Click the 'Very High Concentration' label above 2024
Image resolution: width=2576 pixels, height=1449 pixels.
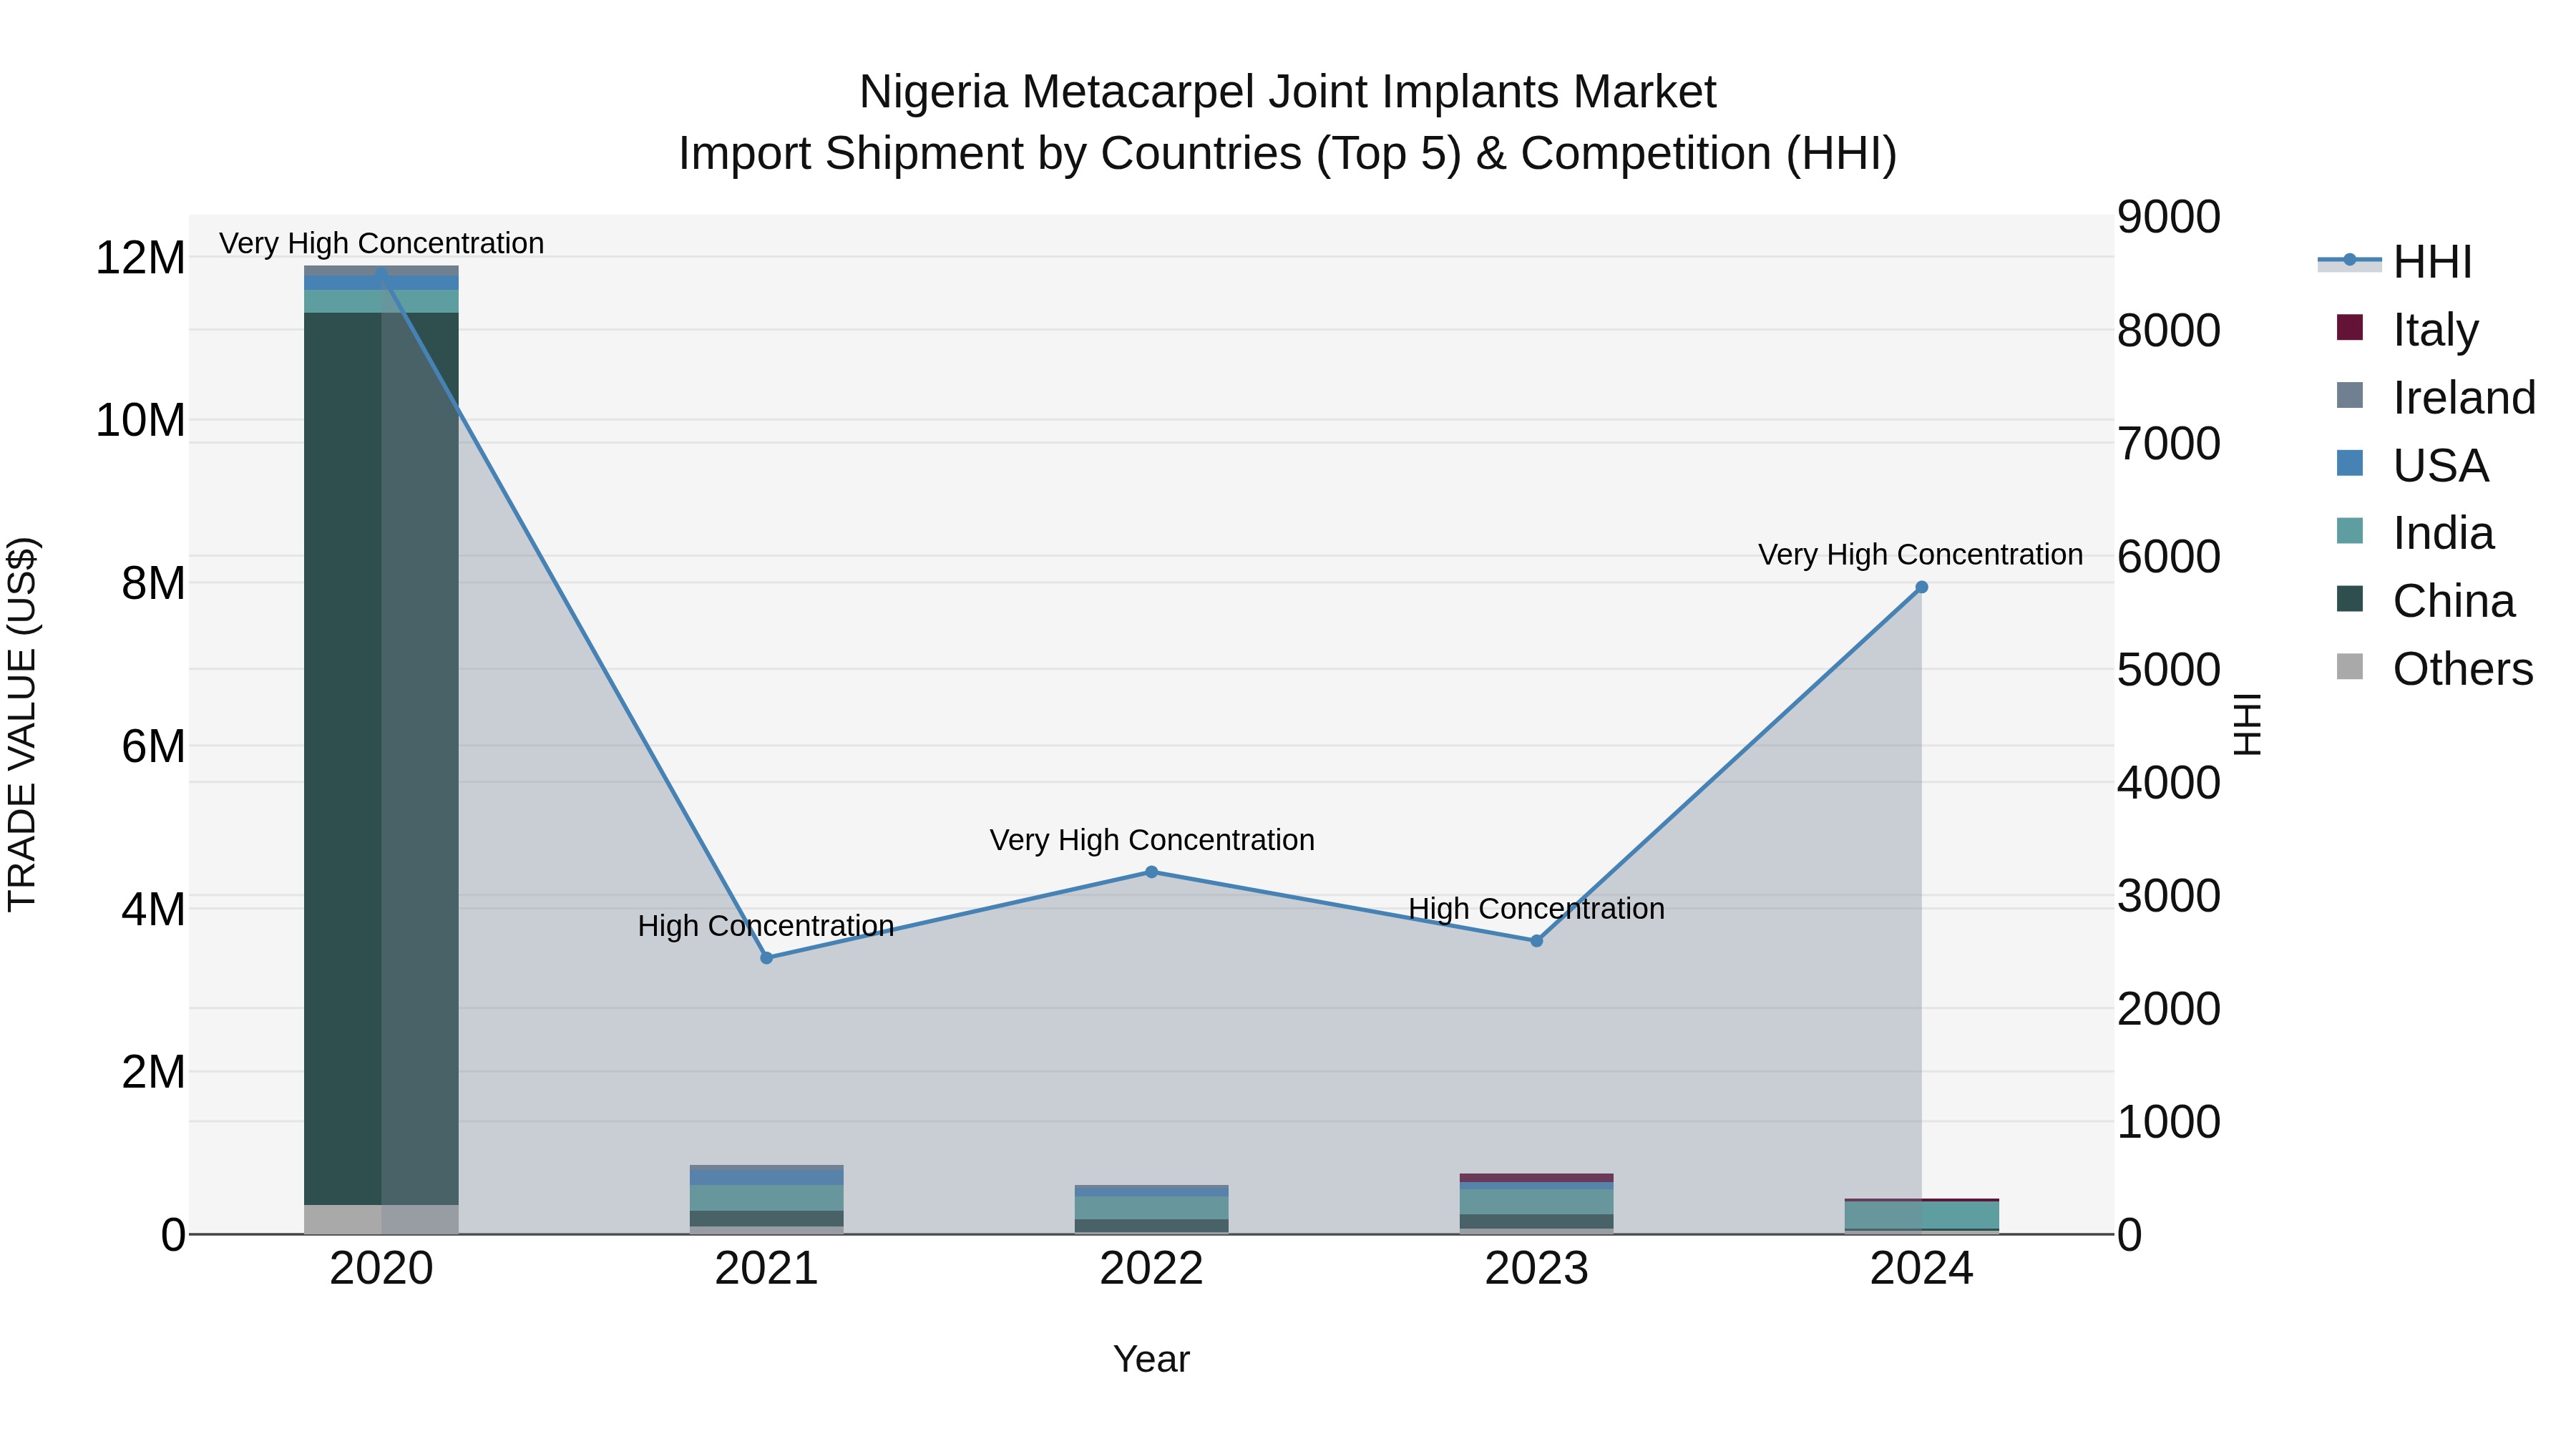point(1921,555)
